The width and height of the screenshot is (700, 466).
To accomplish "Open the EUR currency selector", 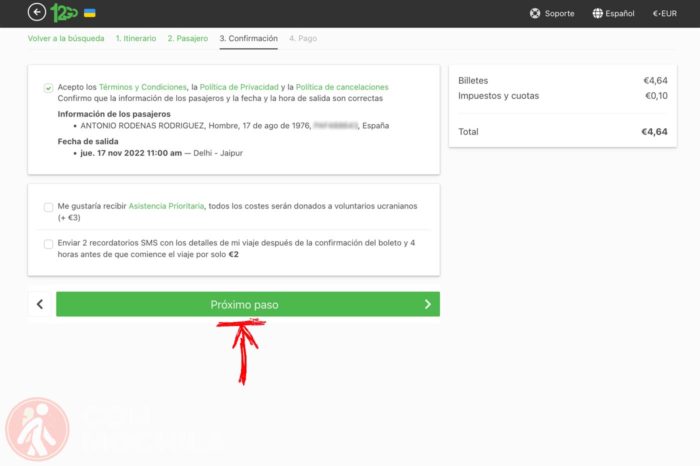I will (x=665, y=13).
